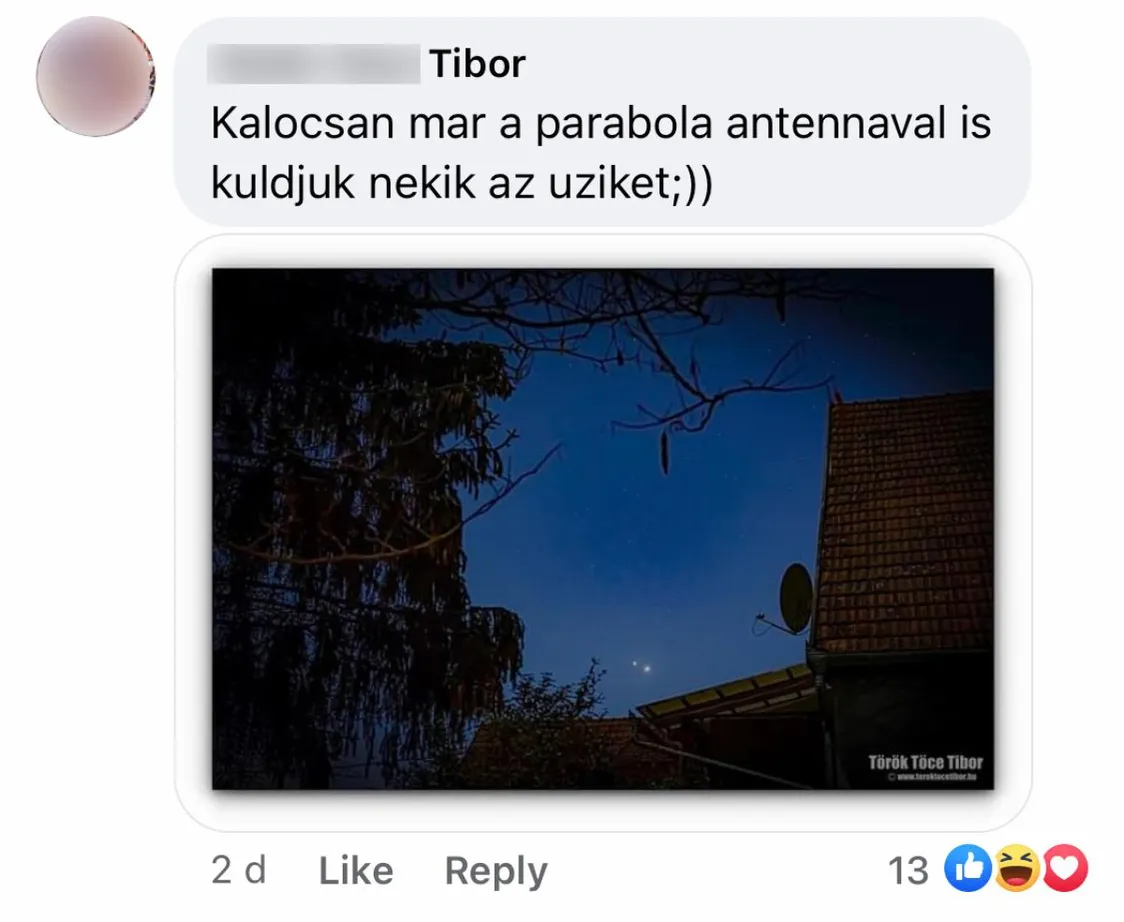Viewport: 1124px width, 922px height.
Task: Click the tiled roof in the photo
Action: click(905, 521)
